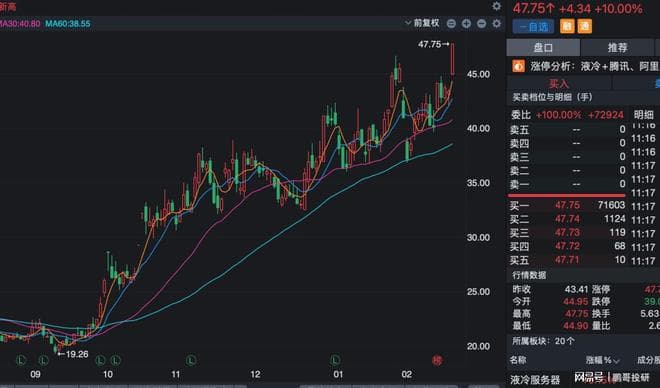Zoom out the chart with the minus icon
The width and height of the screenshot is (660, 388).
(x=482, y=24)
